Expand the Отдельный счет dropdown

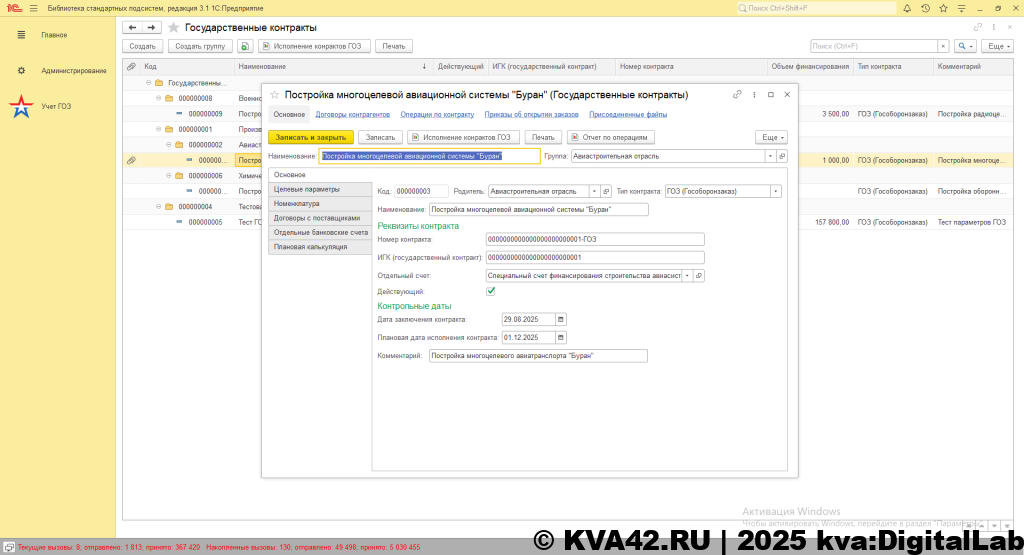(x=686, y=275)
